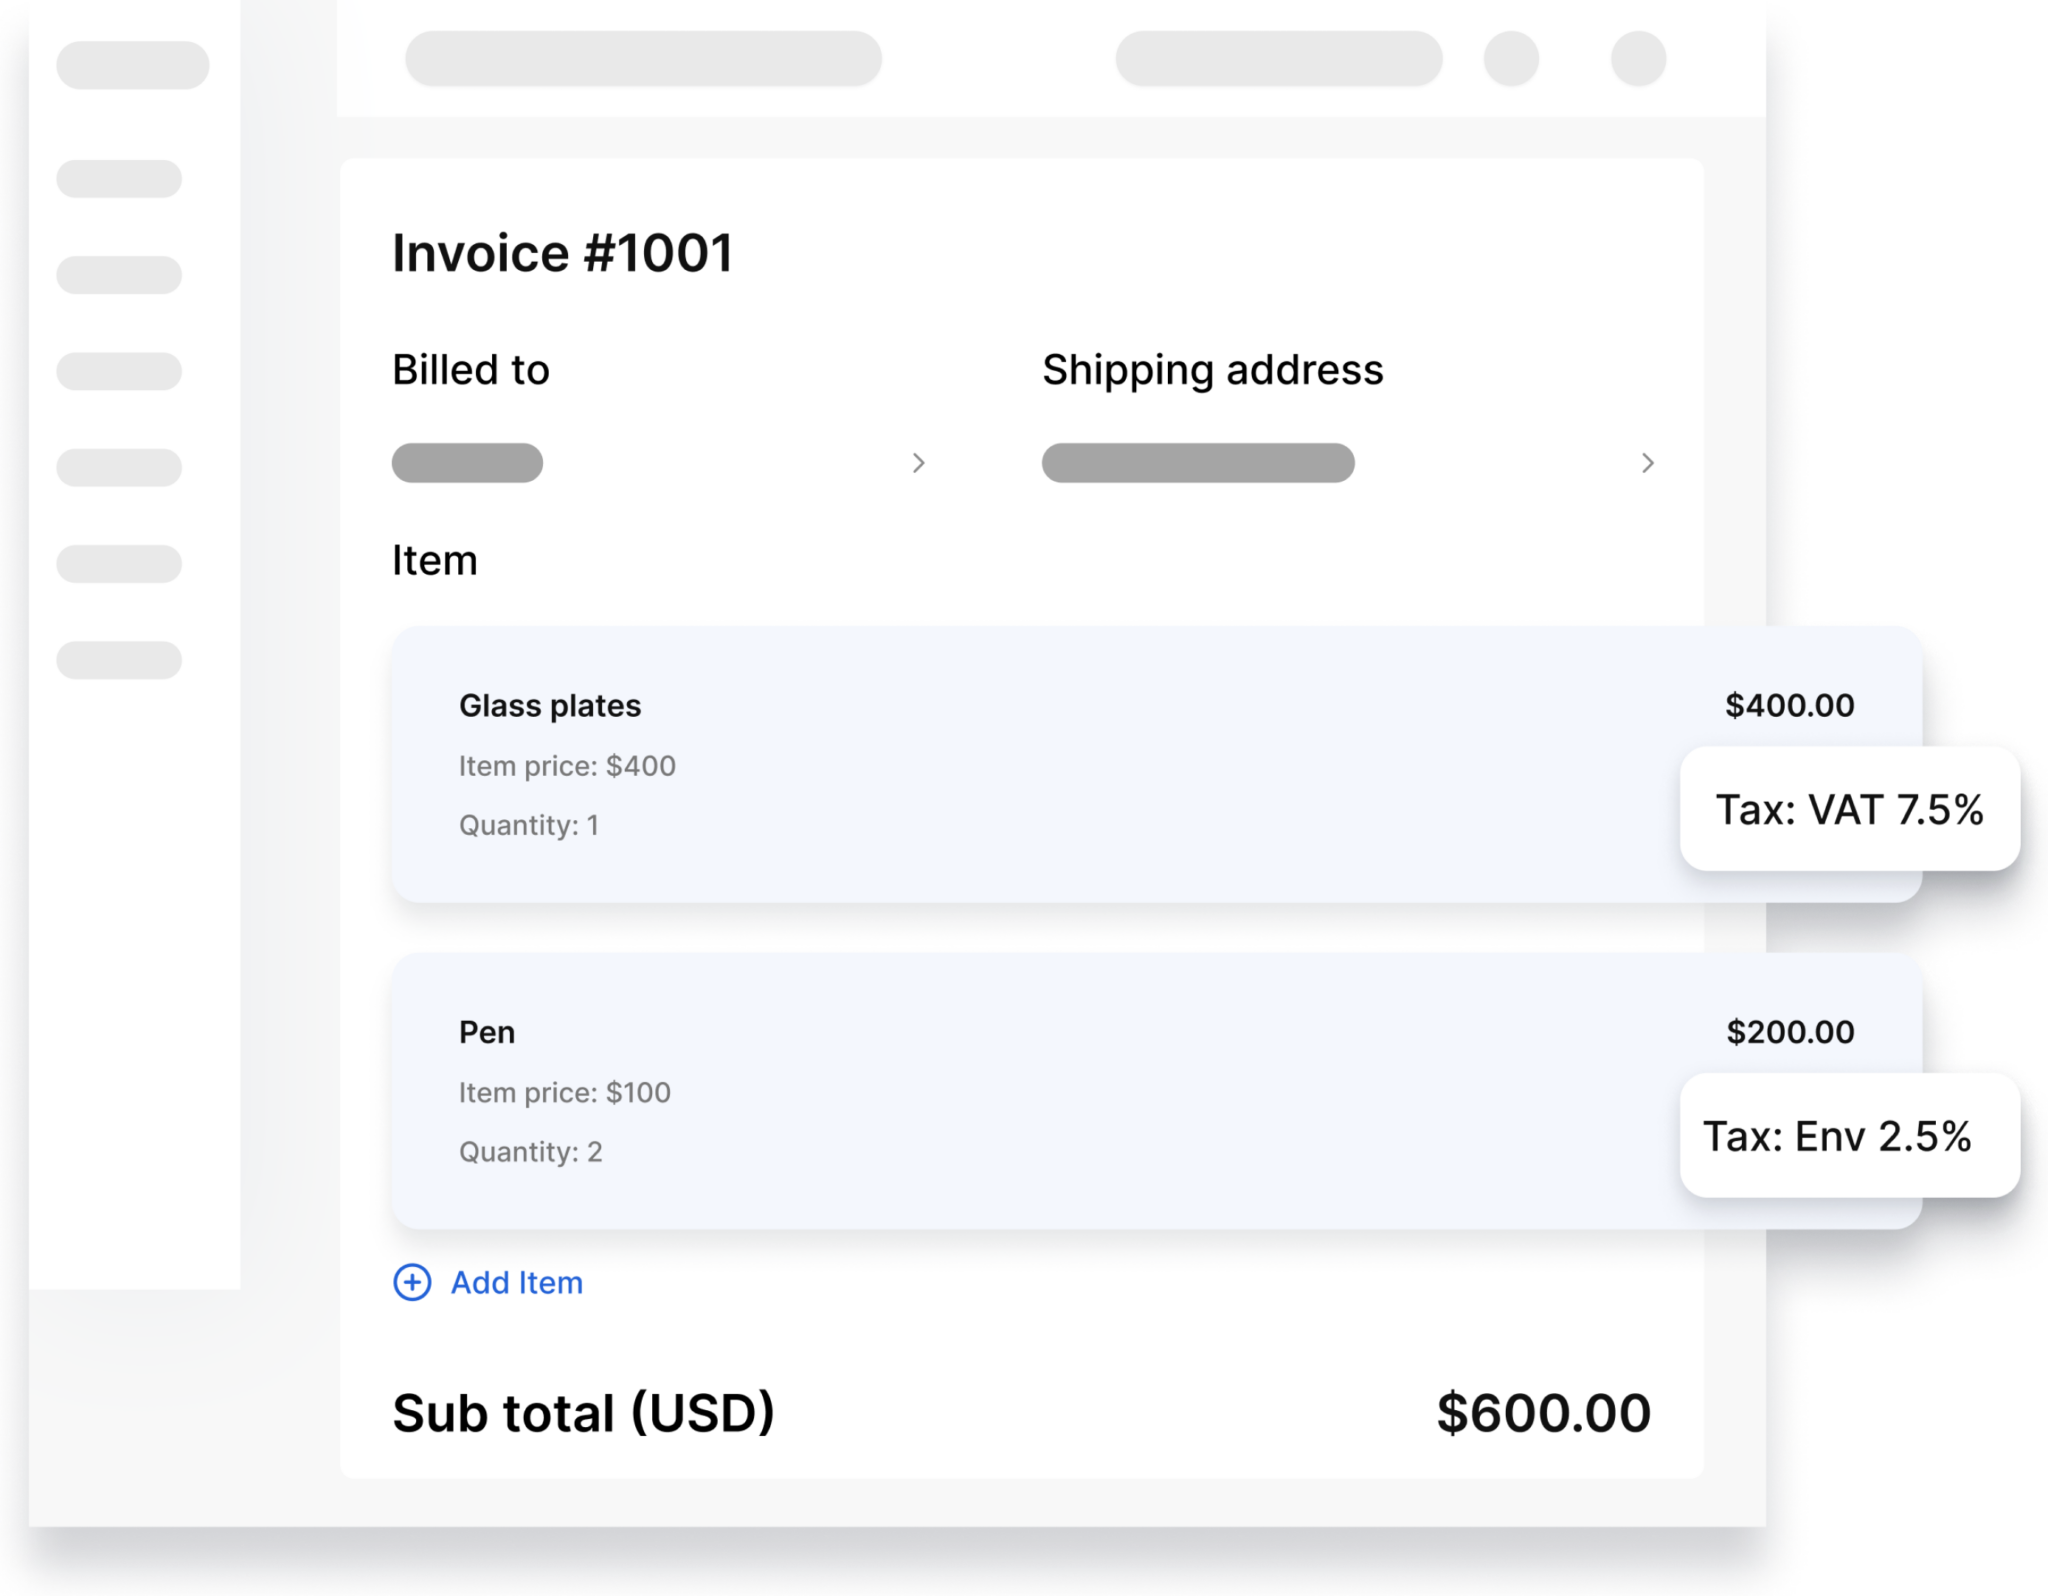Screen dimensions: 2048x1596
Task: Open the Tax: Env 2.5% tag
Action: coord(1850,1136)
